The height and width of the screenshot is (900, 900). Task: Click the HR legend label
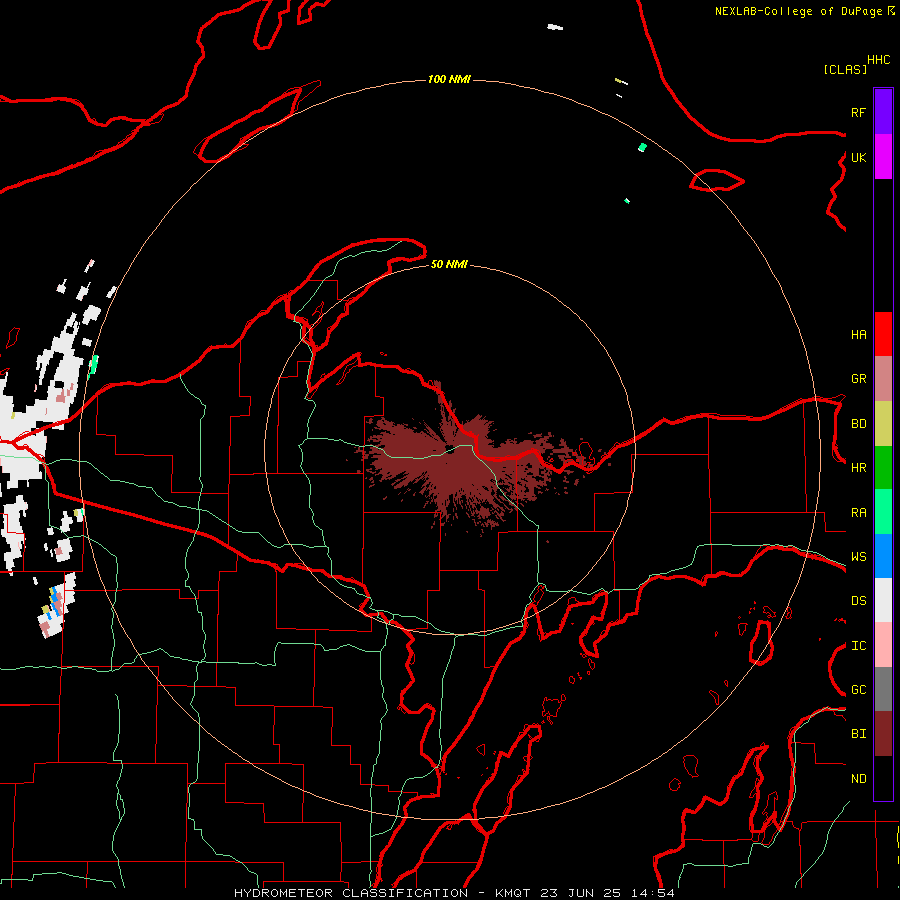[x=858, y=468]
